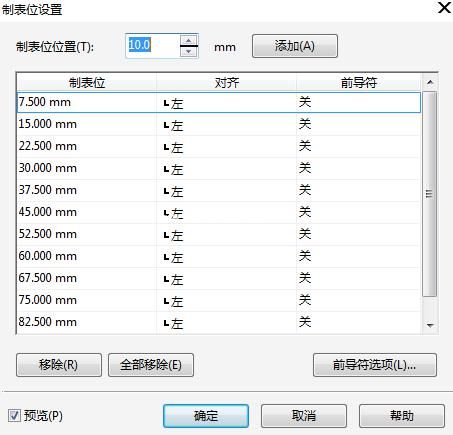Click left-align icon in 82.500 mm row
Image resolution: width=453 pixels, height=435 pixels.
click(x=166, y=324)
